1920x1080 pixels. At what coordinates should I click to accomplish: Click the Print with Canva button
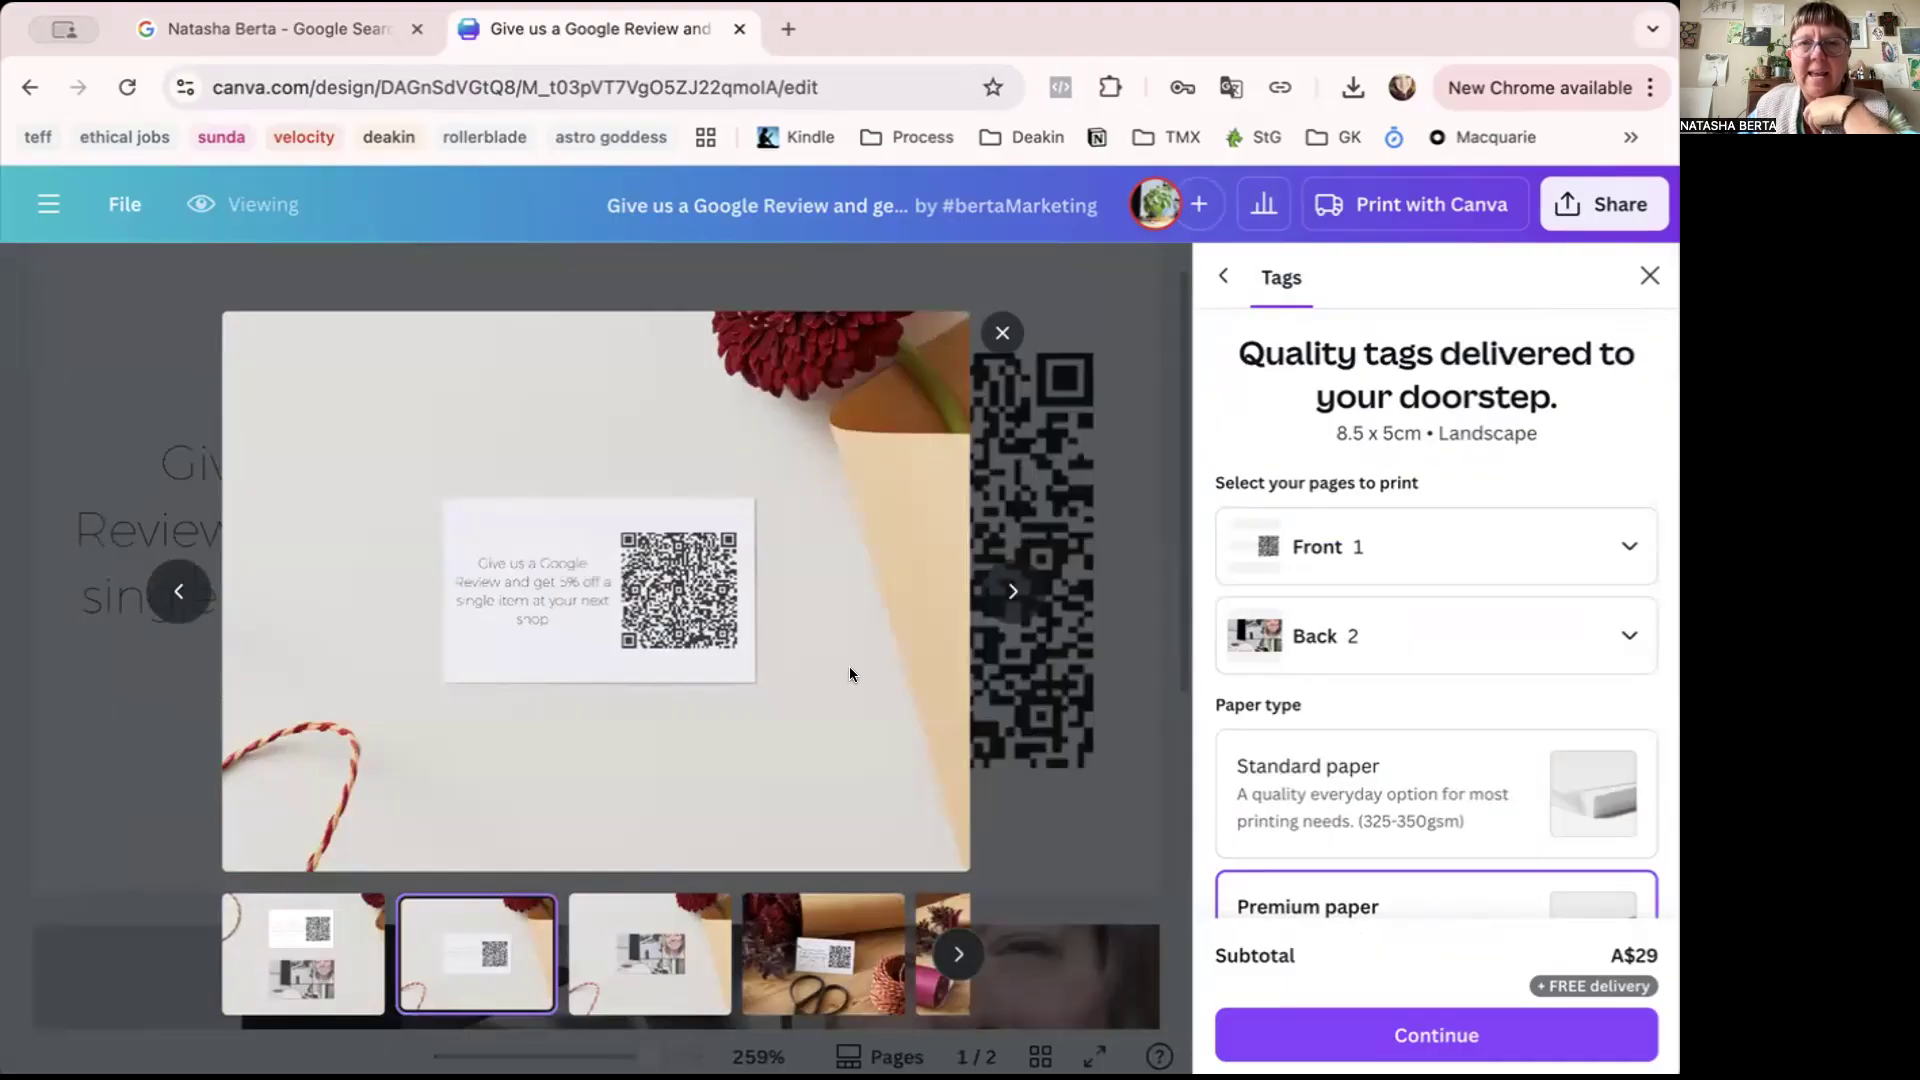point(1415,204)
